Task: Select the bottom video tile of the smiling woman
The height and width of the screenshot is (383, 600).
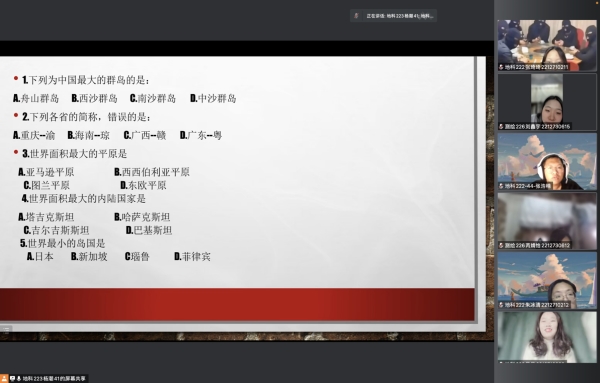Action: [x=547, y=337]
